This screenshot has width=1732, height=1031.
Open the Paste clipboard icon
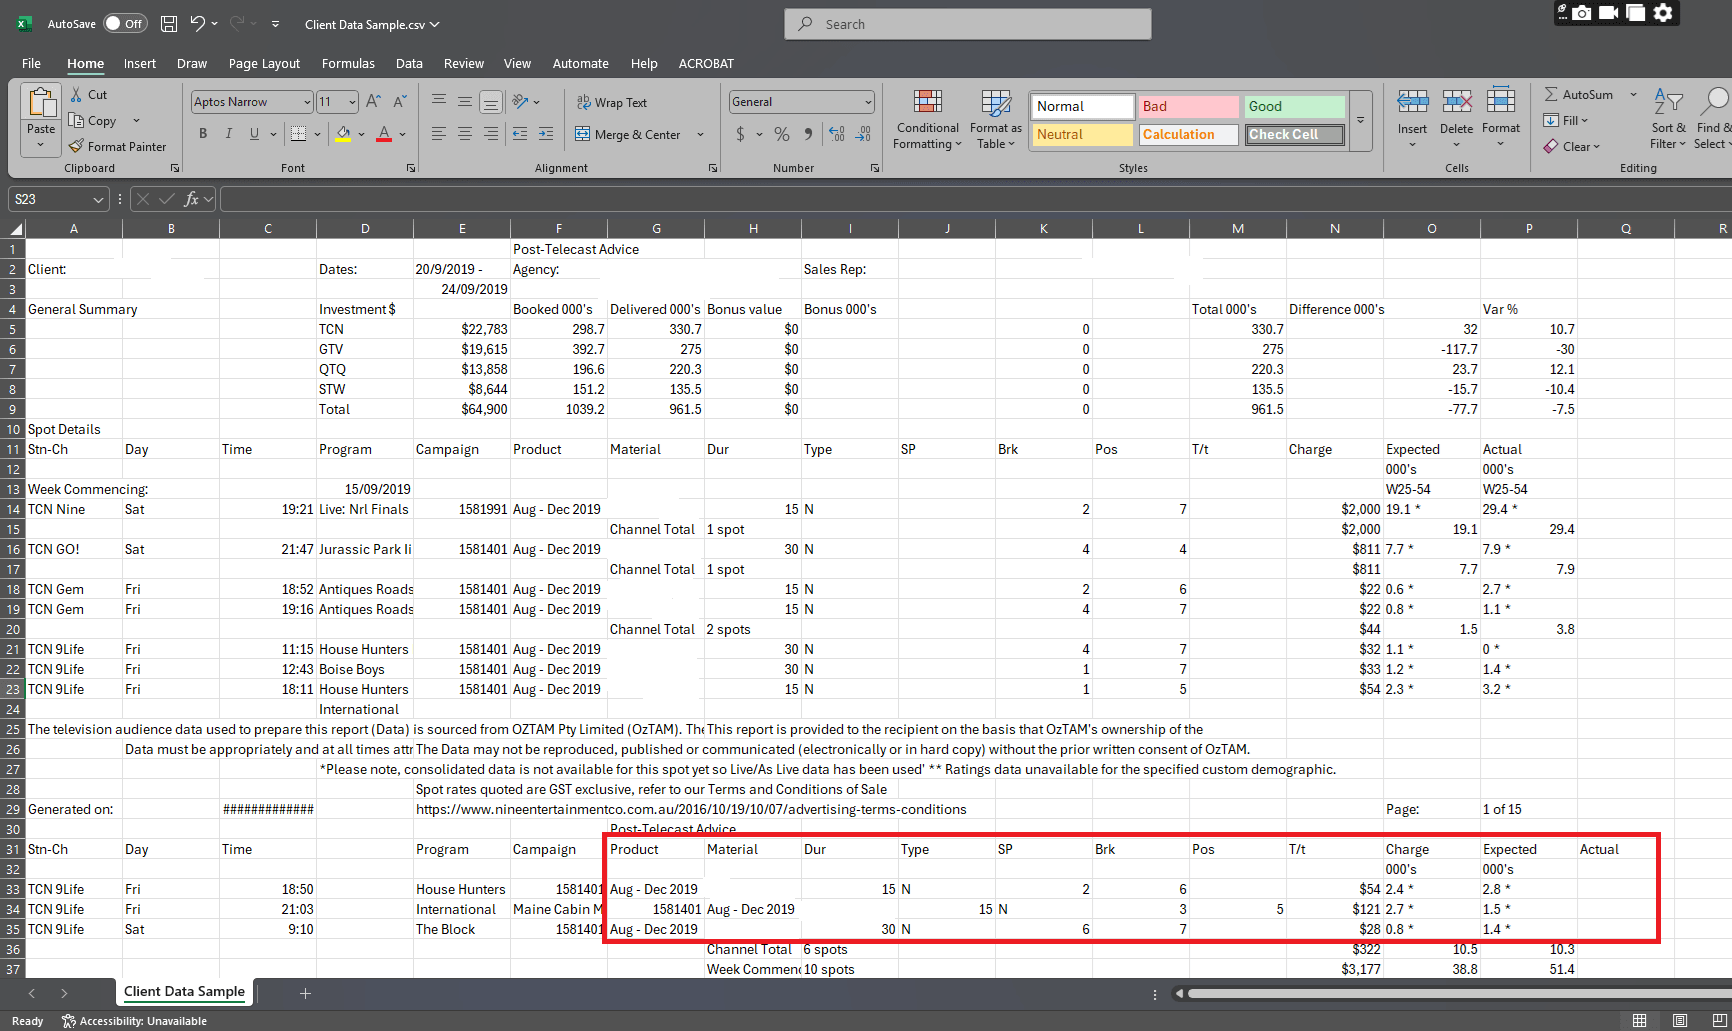pos(41,103)
